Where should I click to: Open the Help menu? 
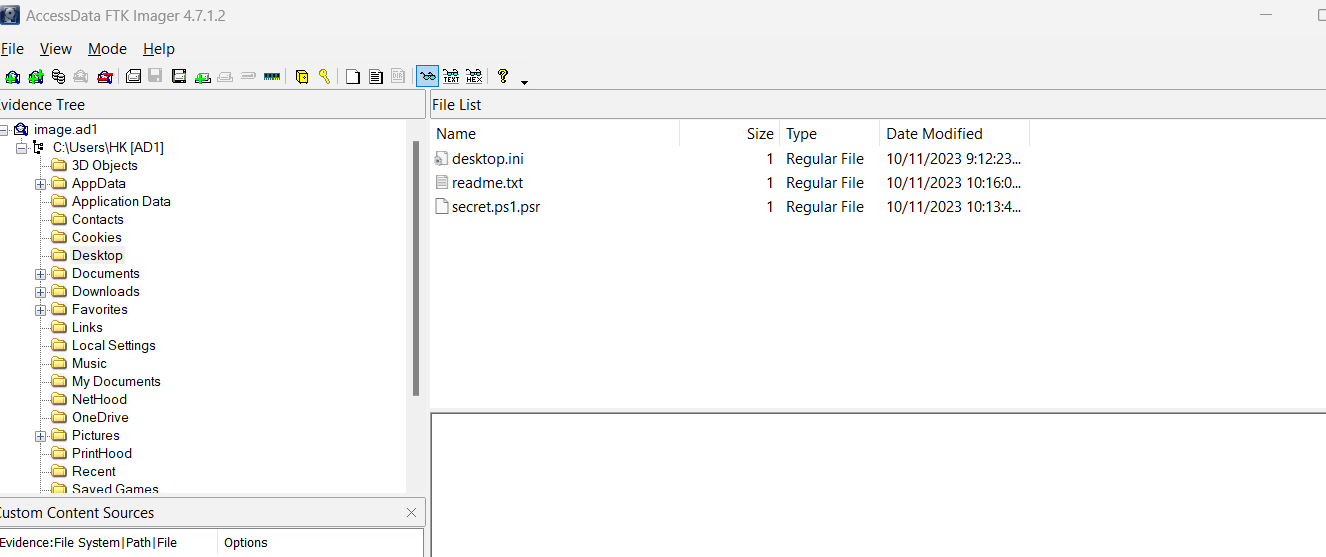point(159,49)
